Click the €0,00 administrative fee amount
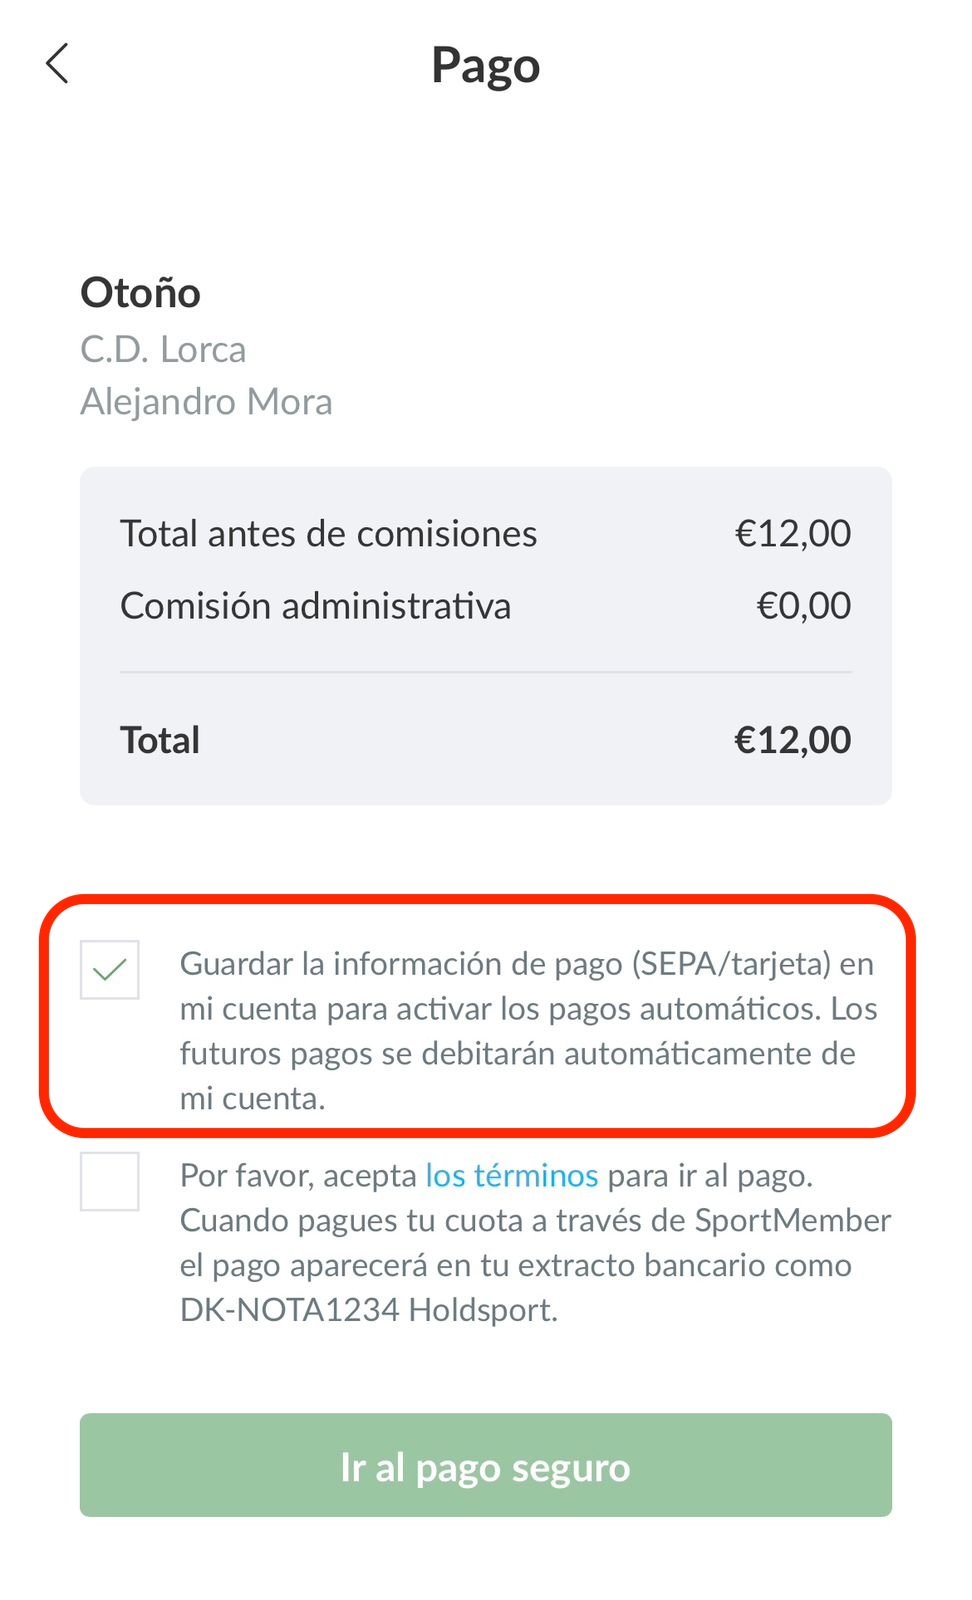Screen dimensions: 972x1600 803,606
